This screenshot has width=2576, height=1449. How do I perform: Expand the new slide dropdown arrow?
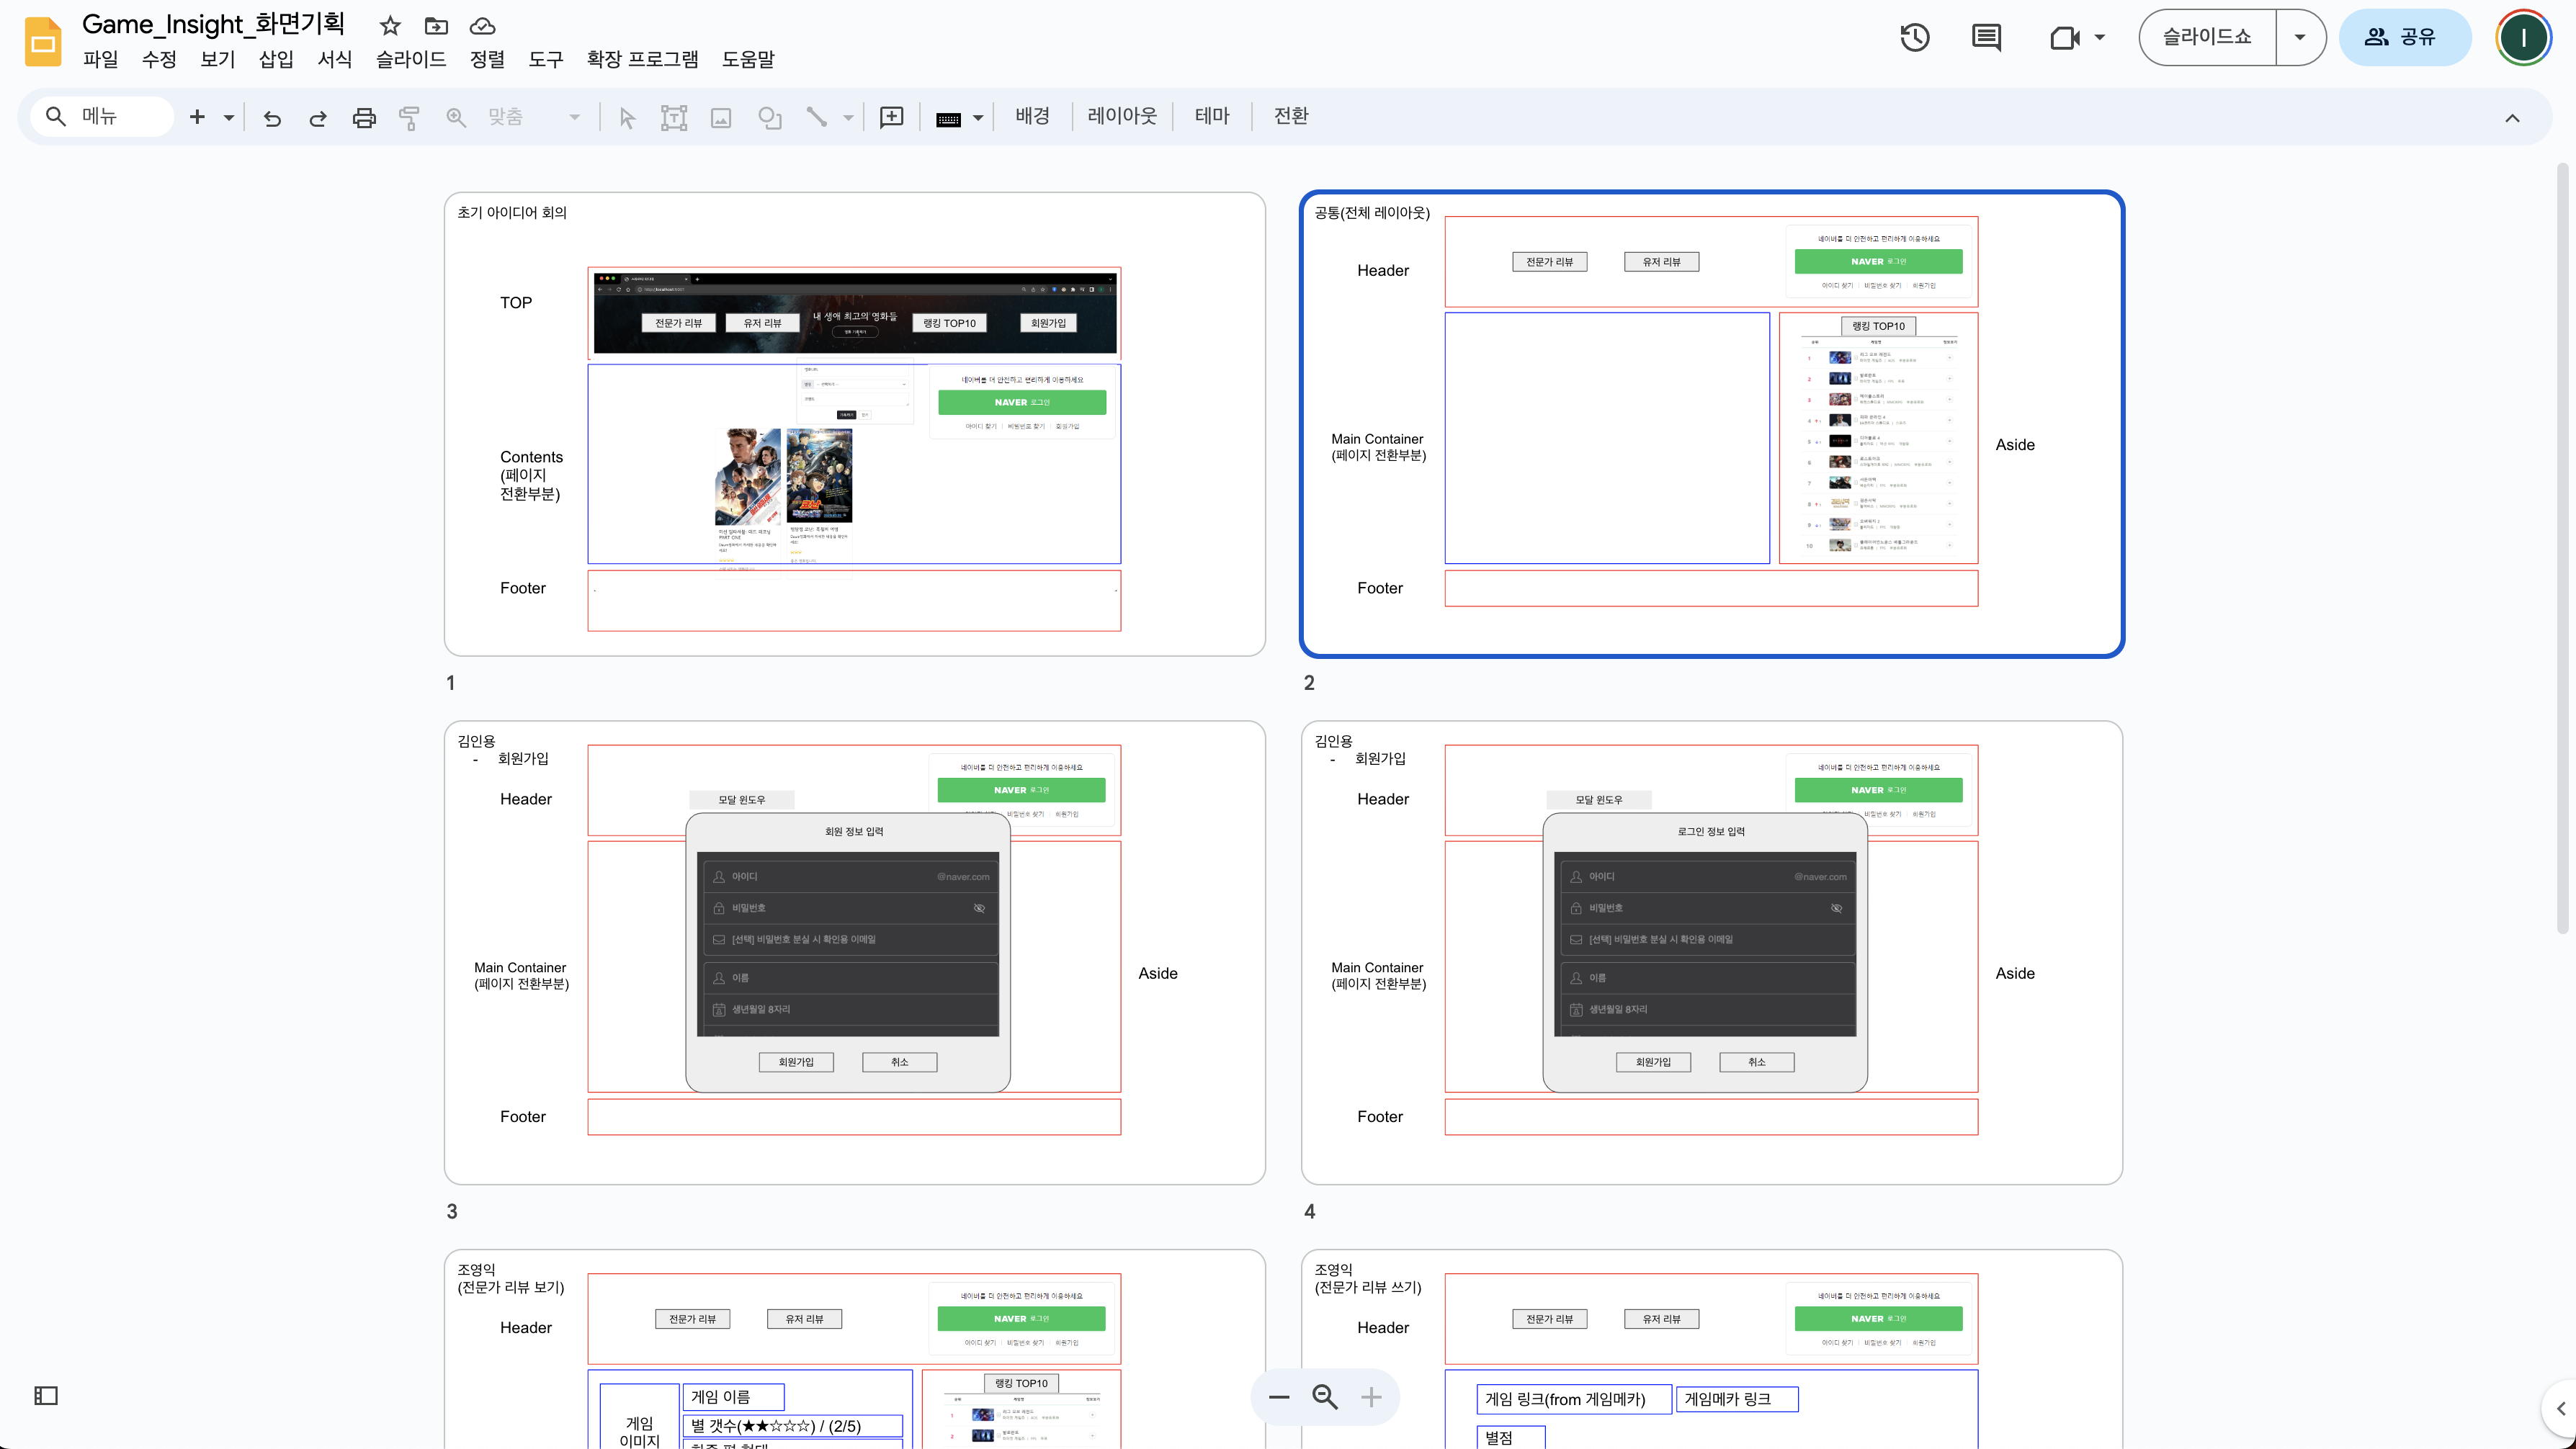coord(229,118)
